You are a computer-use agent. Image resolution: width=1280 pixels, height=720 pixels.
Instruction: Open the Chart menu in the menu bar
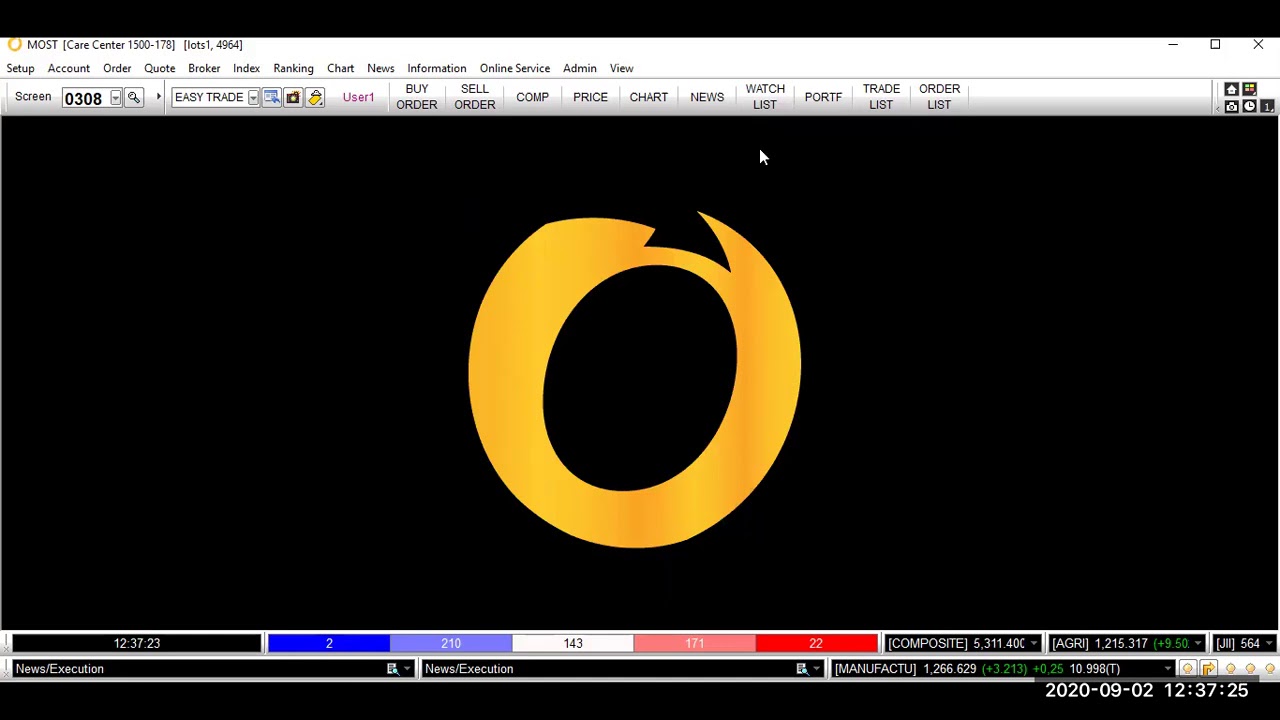point(340,68)
